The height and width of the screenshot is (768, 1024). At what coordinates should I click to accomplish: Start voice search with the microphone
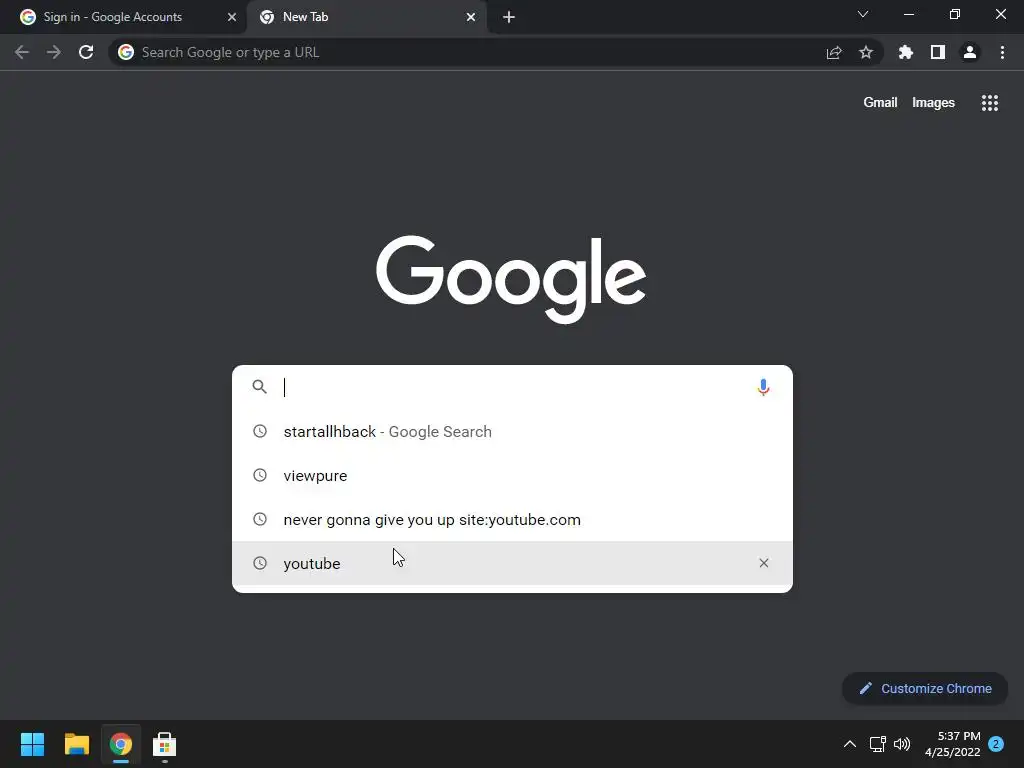pos(763,387)
